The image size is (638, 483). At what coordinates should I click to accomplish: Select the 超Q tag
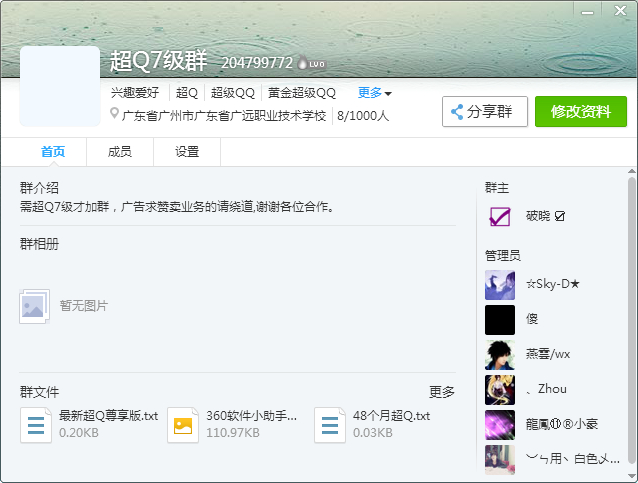[187, 93]
